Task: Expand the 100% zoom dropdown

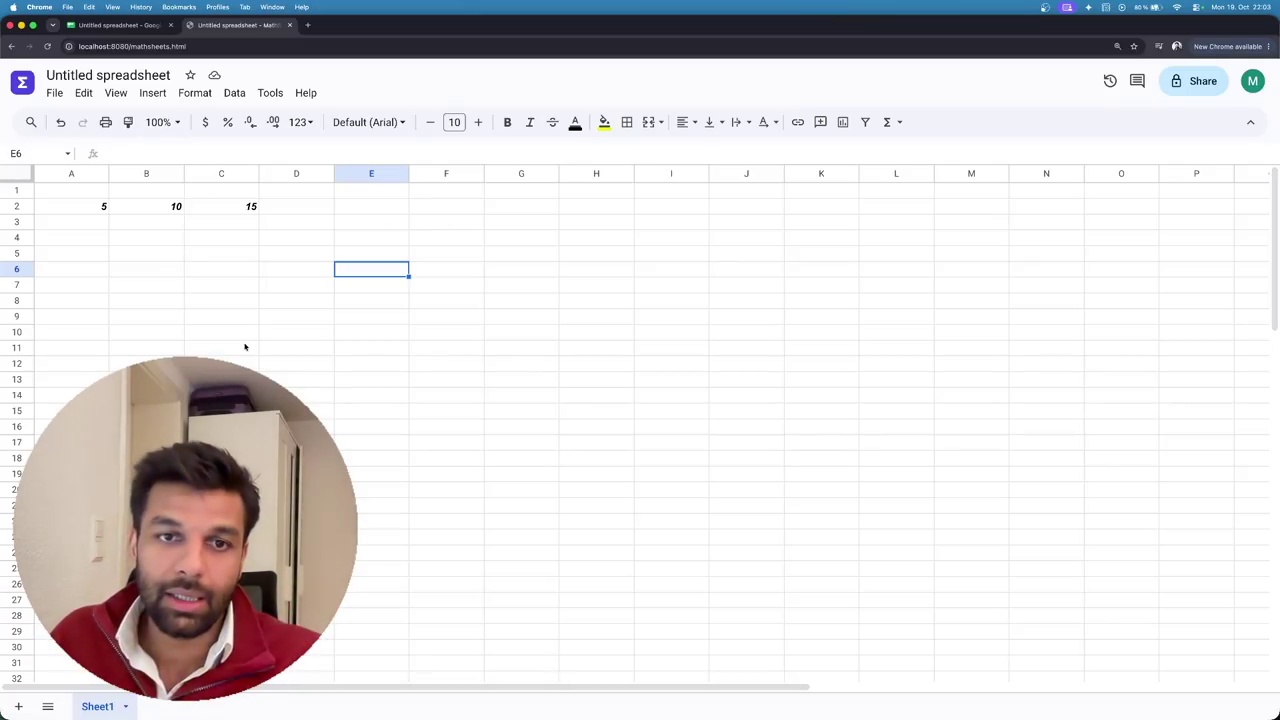Action: pyautogui.click(x=163, y=122)
